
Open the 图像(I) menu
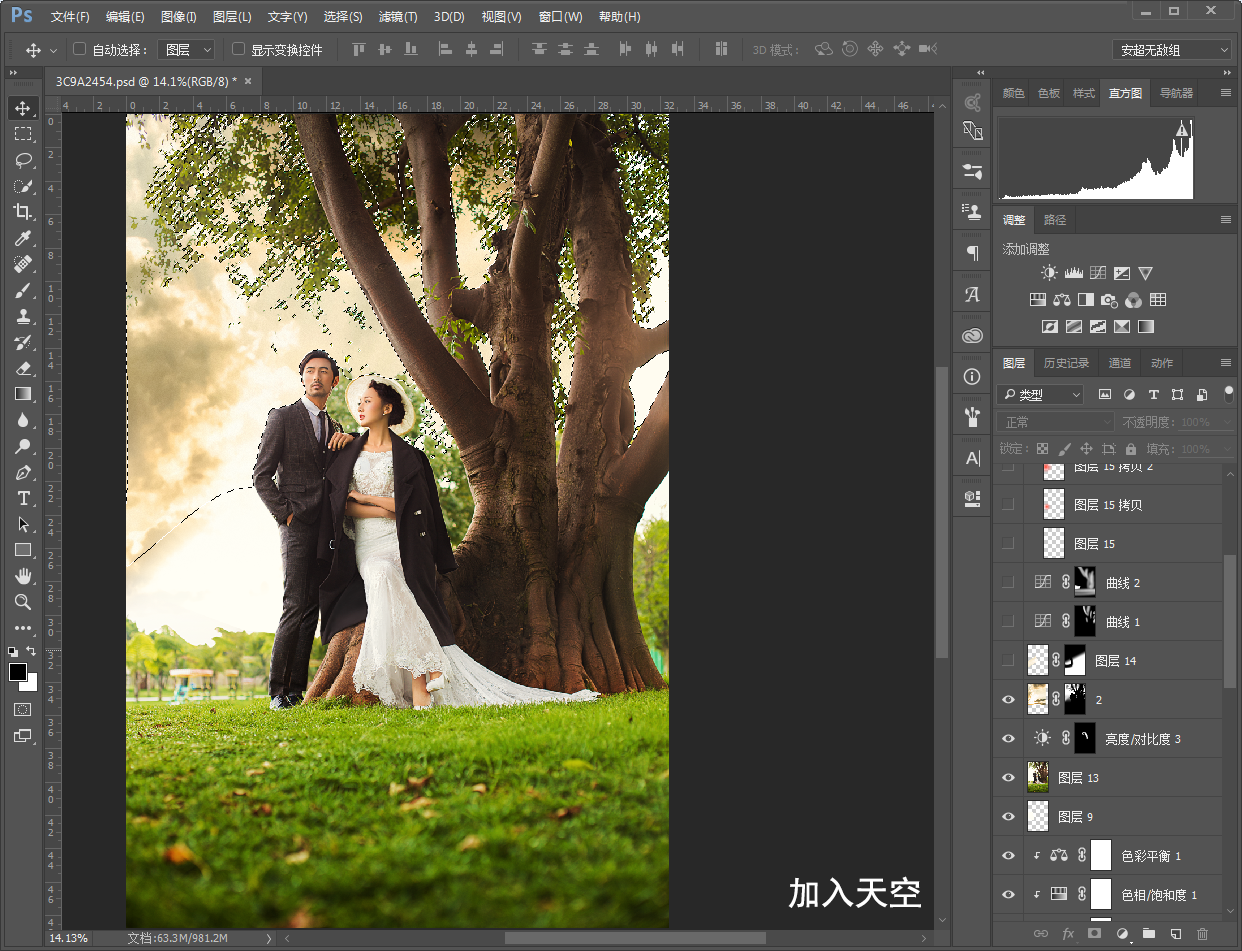point(179,17)
